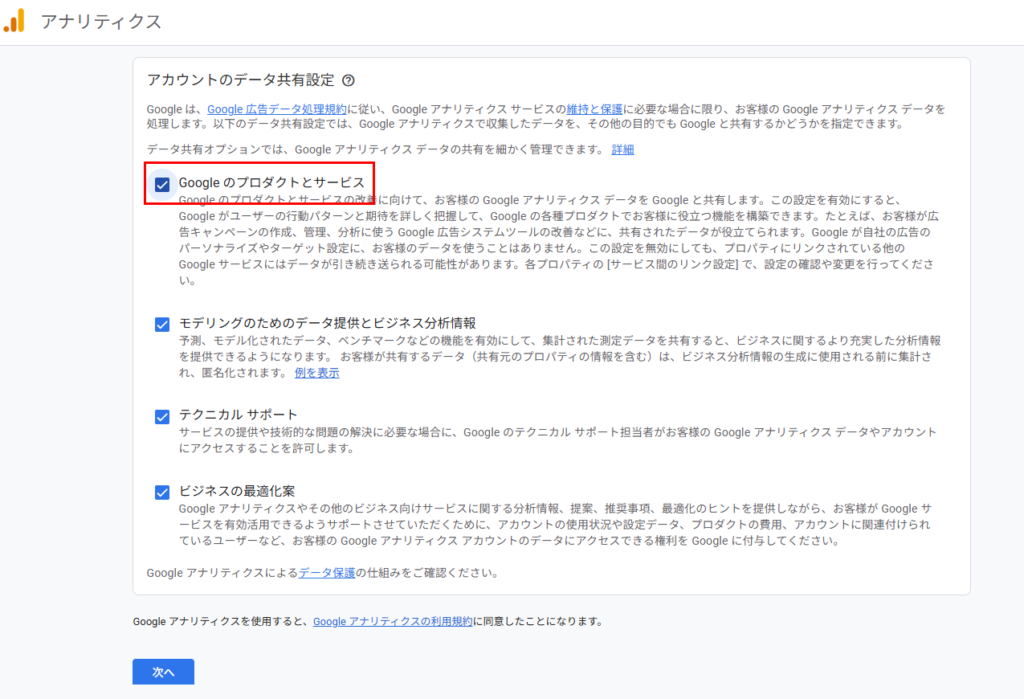Viewport: 1024px width, 699px height.
Task: Click the テクニカル サポート description paragraph
Action: tap(557, 440)
